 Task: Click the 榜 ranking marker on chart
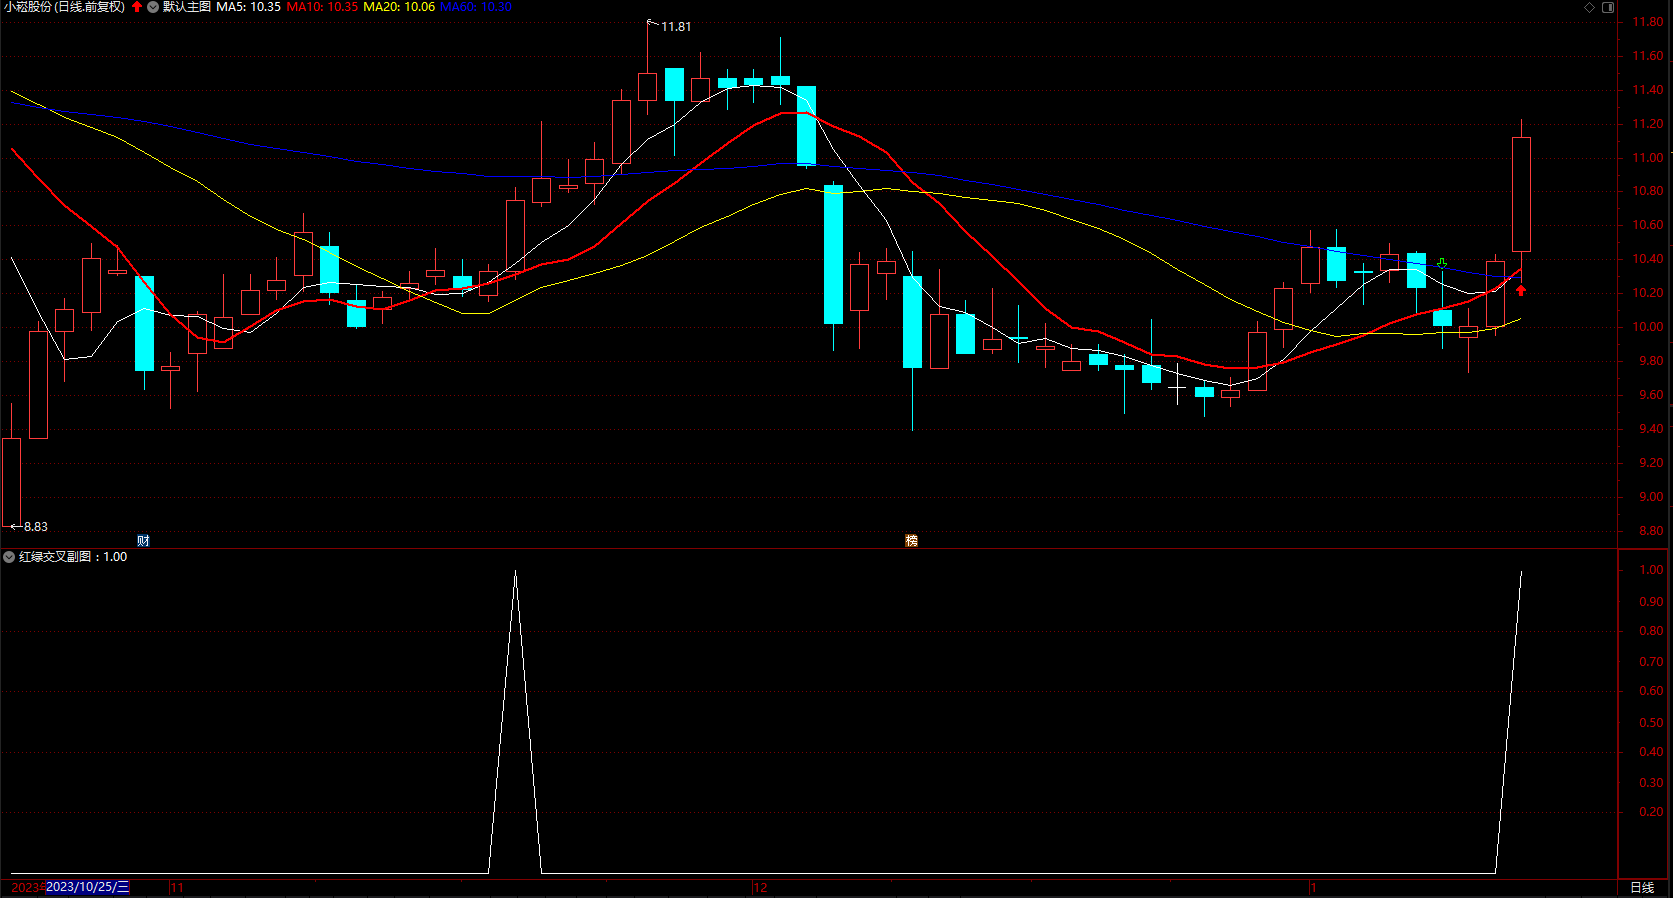coord(911,540)
